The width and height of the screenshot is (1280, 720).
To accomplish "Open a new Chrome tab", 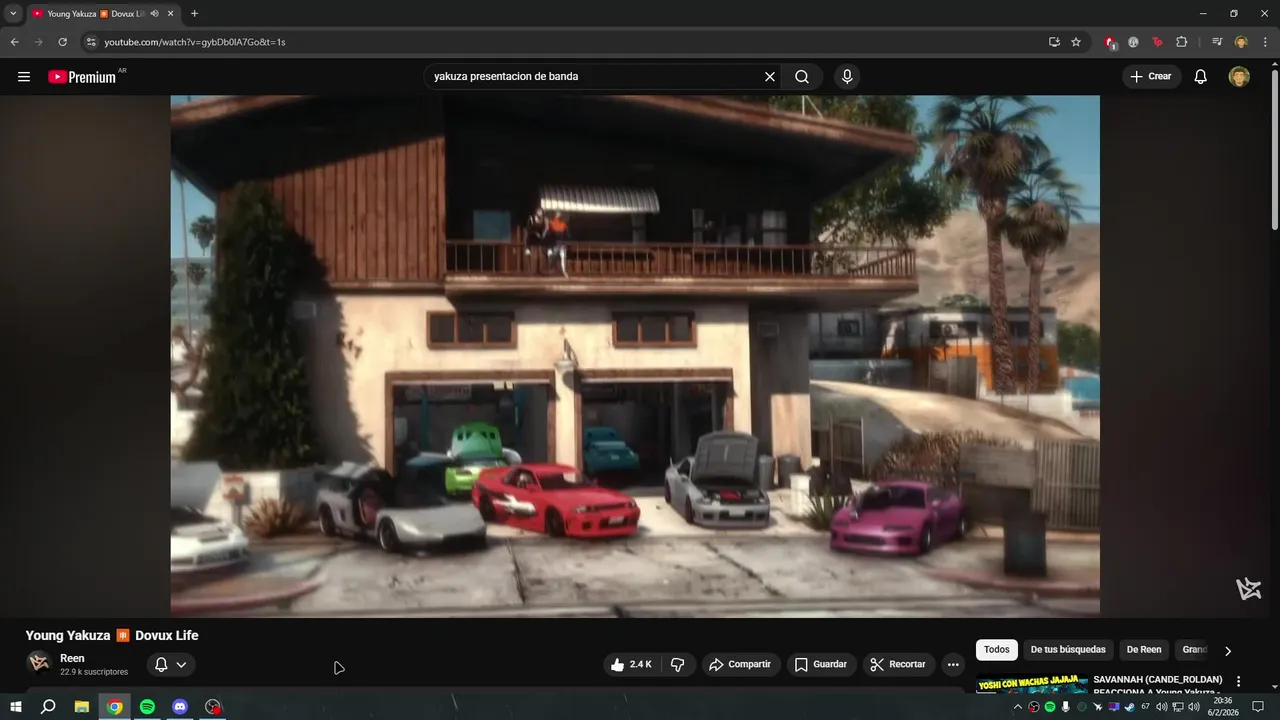I will [x=194, y=14].
